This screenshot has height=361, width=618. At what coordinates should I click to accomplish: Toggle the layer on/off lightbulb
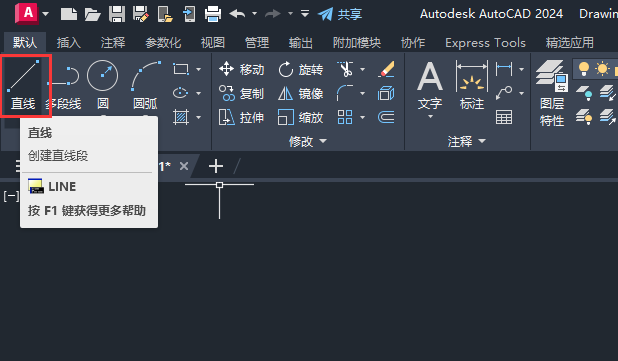click(x=583, y=69)
